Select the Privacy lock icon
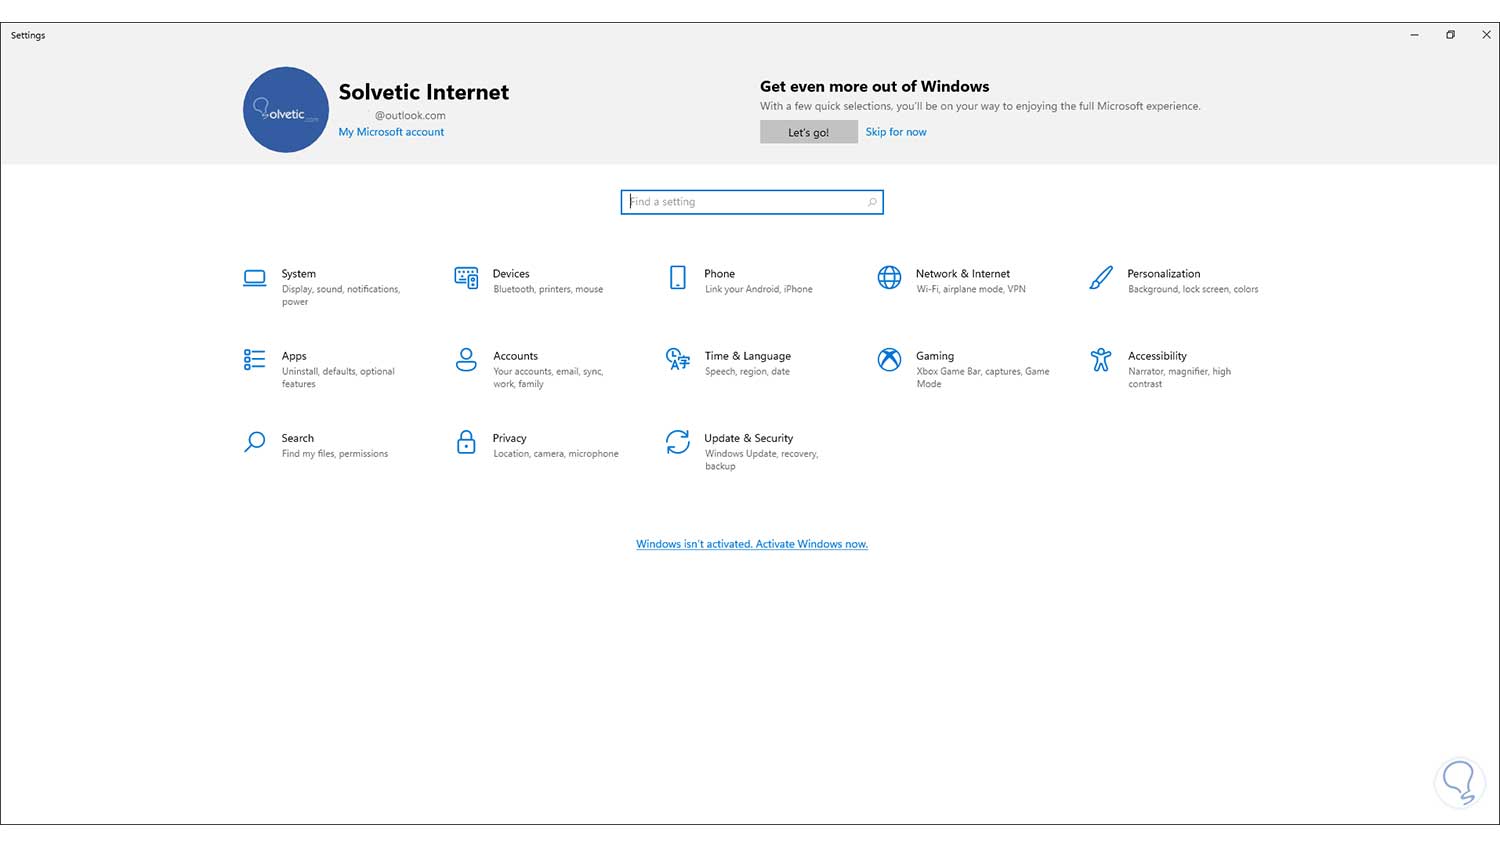The width and height of the screenshot is (1500, 846). coord(466,442)
